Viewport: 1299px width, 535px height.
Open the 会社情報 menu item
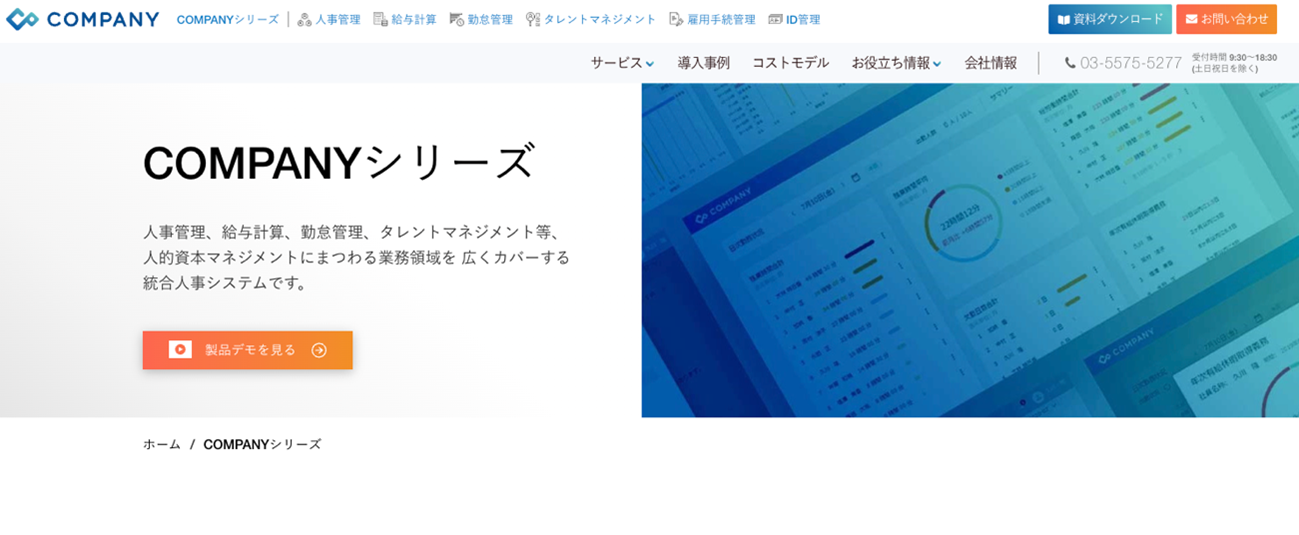(x=990, y=63)
